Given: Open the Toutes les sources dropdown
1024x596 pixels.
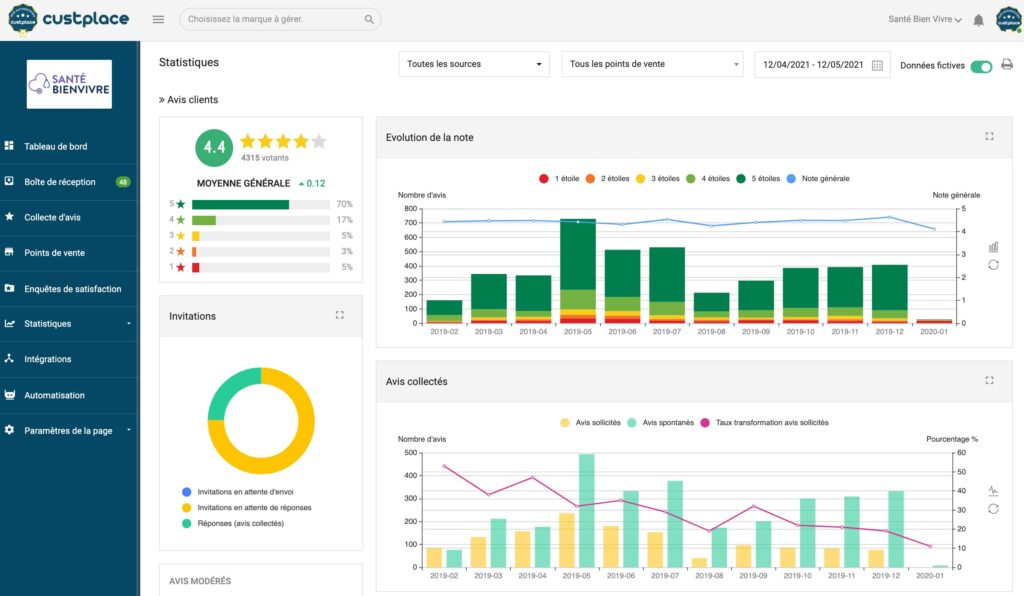Looking at the screenshot, I should tap(473, 63).
